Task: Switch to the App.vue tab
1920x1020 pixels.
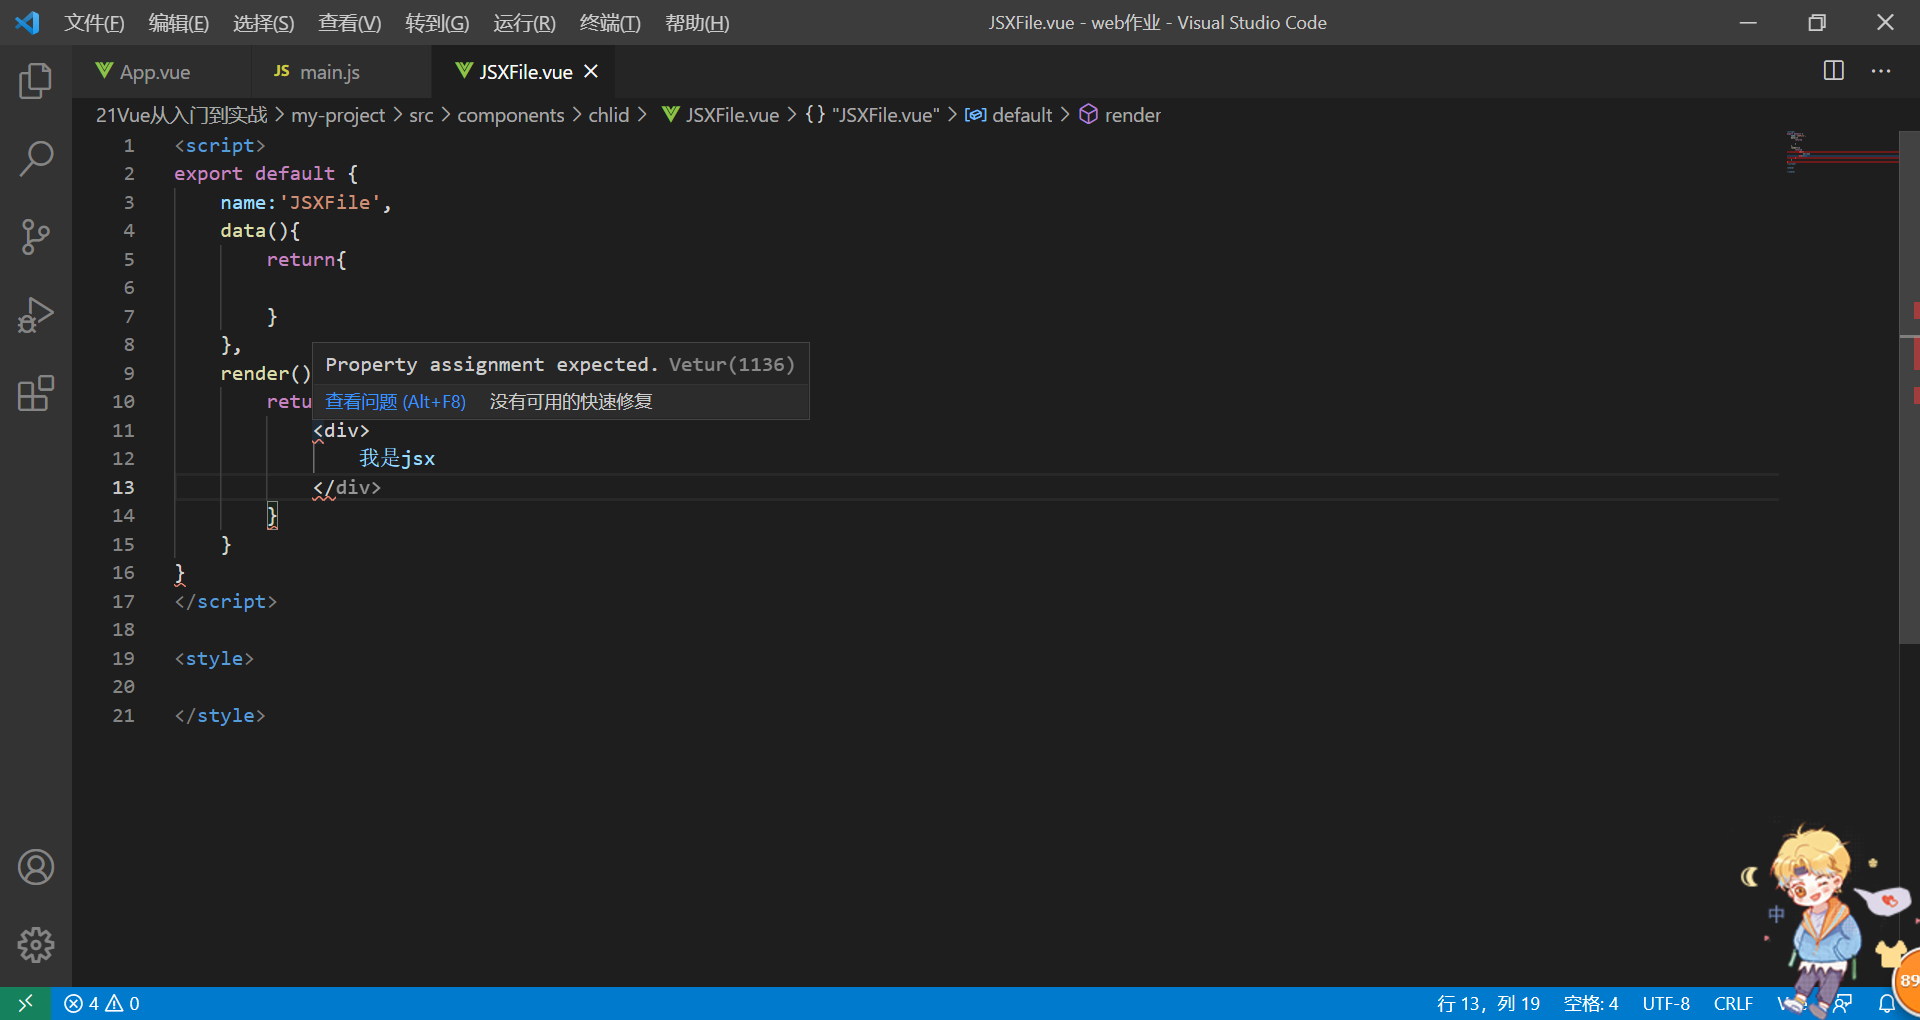Action: (x=154, y=72)
